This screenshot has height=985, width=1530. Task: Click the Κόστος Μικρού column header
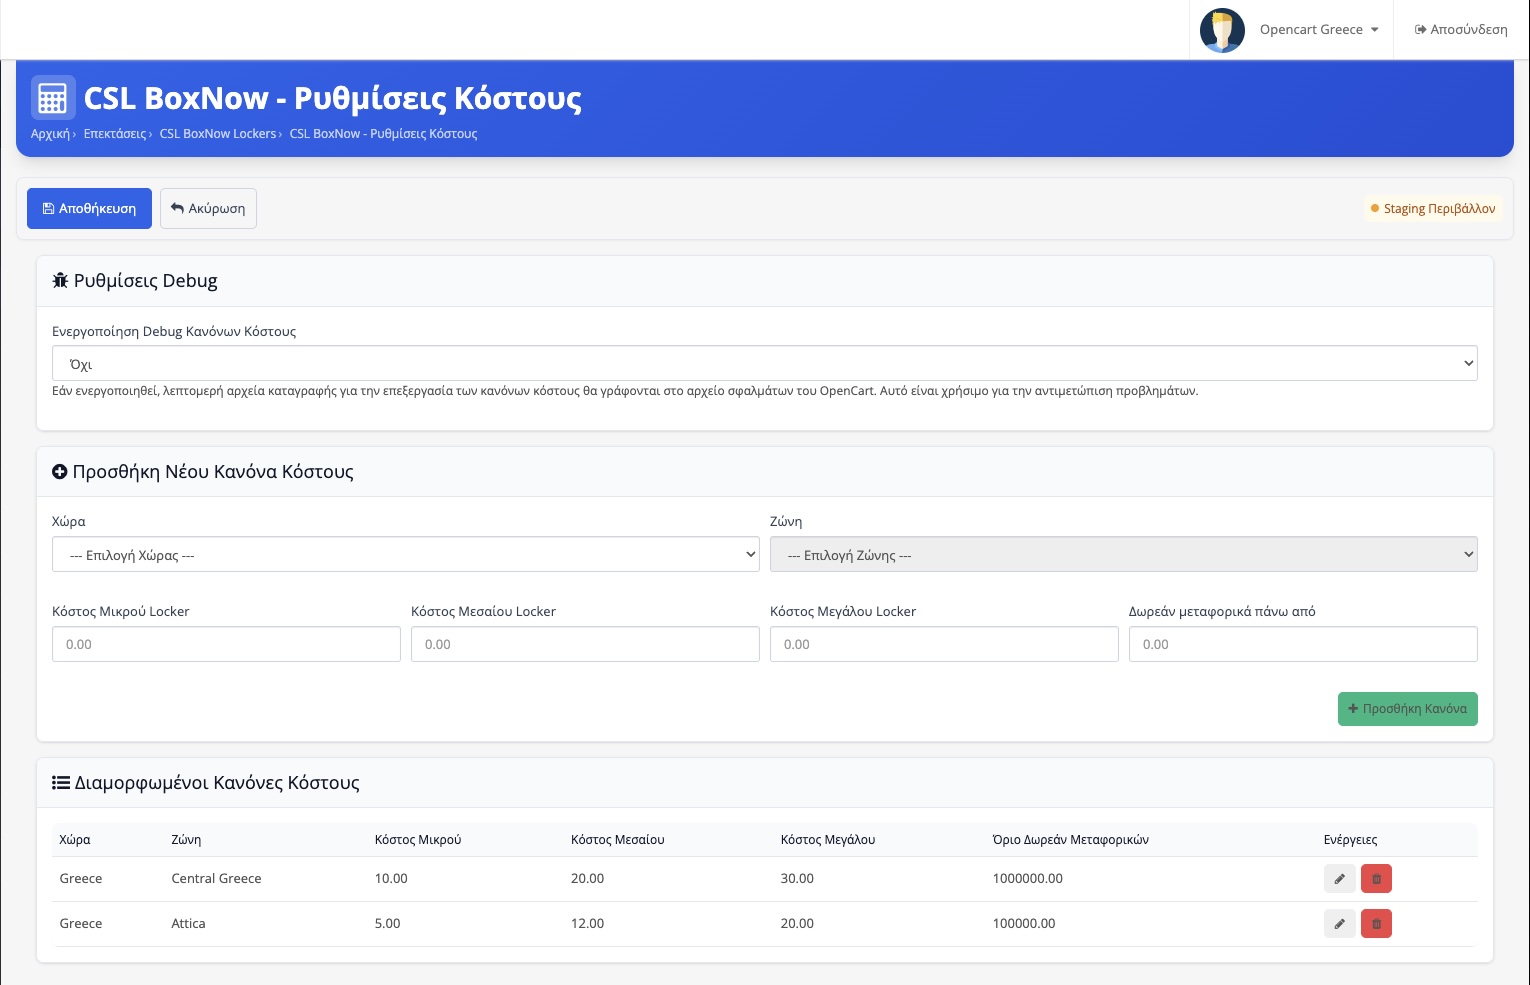pos(418,840)
